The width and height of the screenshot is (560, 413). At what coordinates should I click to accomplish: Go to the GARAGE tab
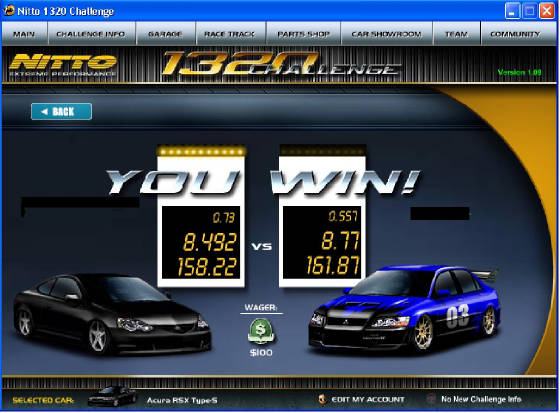pos(165,34)
